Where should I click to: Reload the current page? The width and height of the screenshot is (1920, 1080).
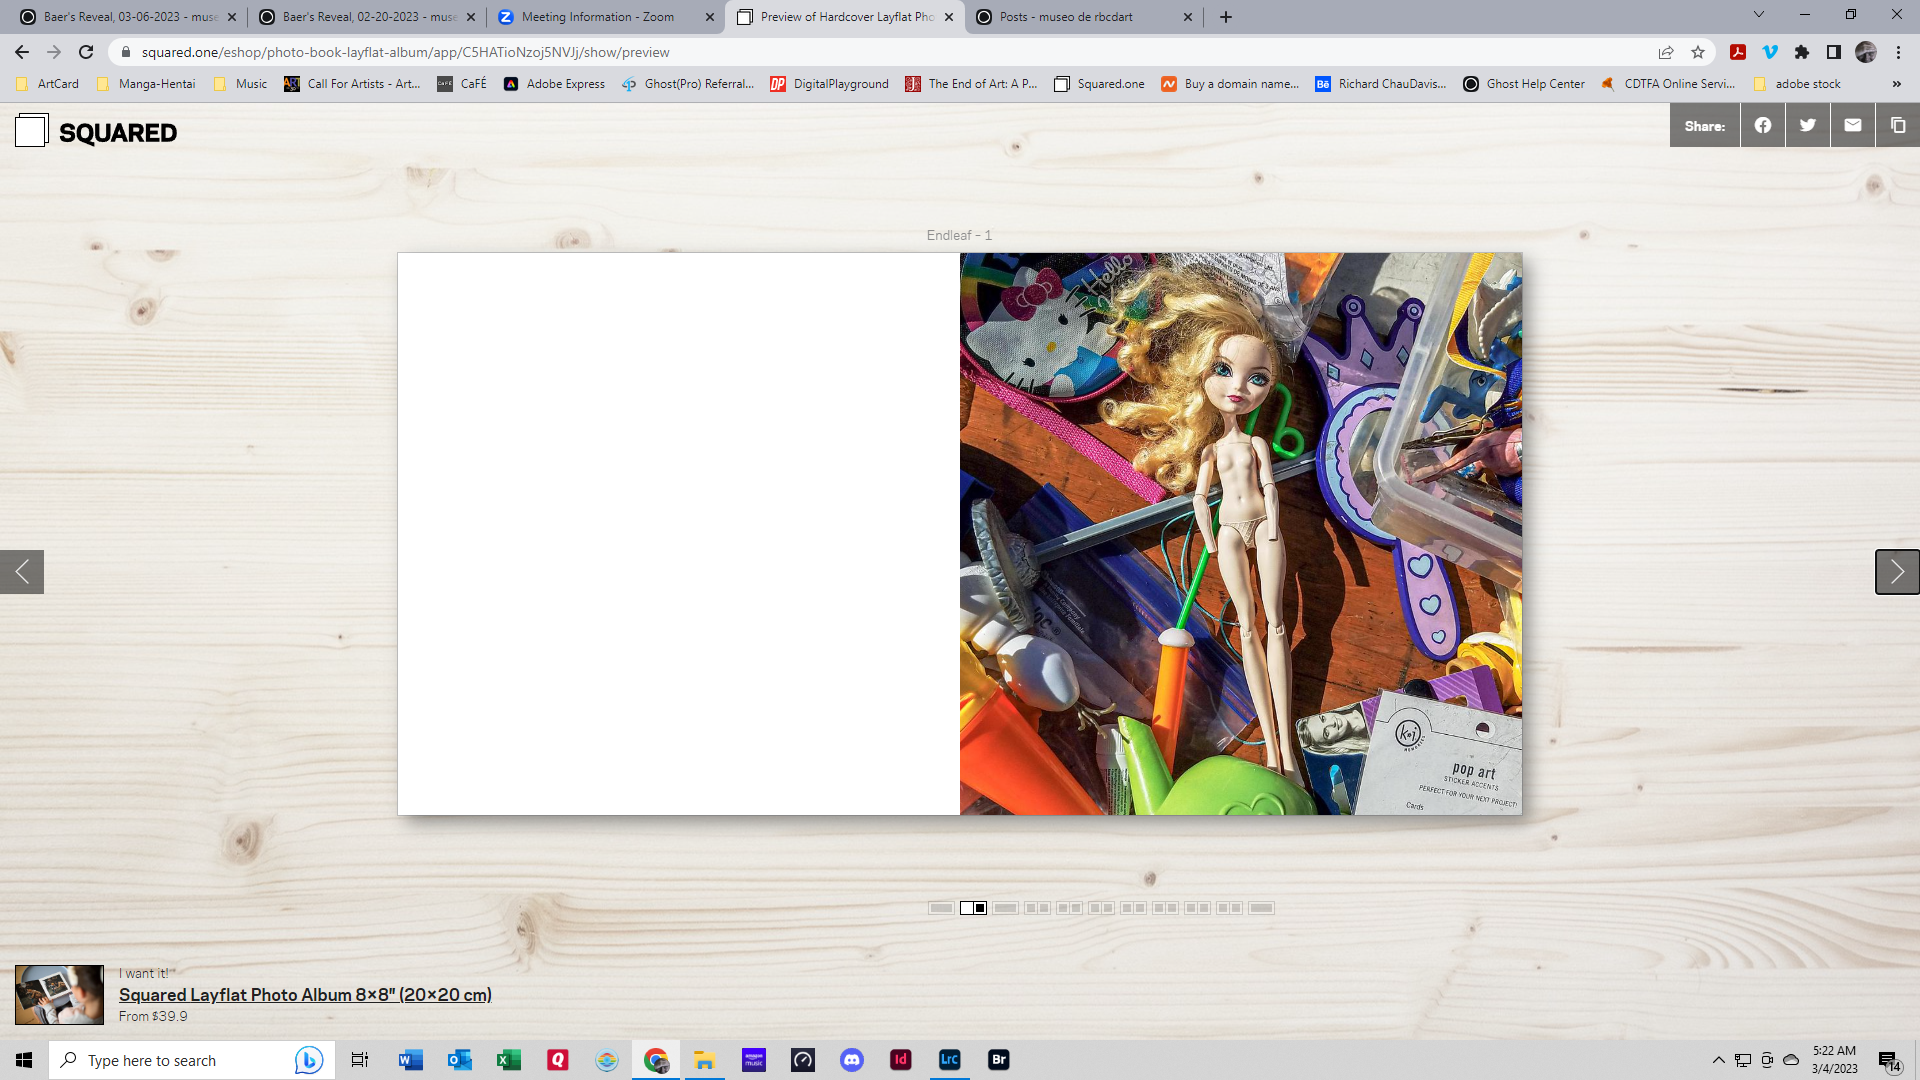pyautogui.click(x=86, y=52)
